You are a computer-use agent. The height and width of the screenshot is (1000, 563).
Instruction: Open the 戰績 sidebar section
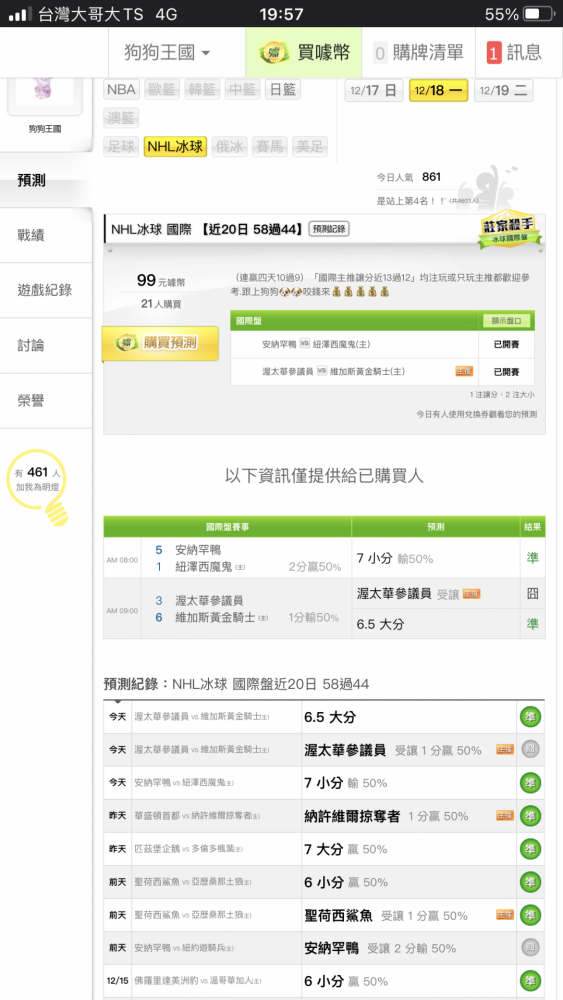tap(46, 235)
